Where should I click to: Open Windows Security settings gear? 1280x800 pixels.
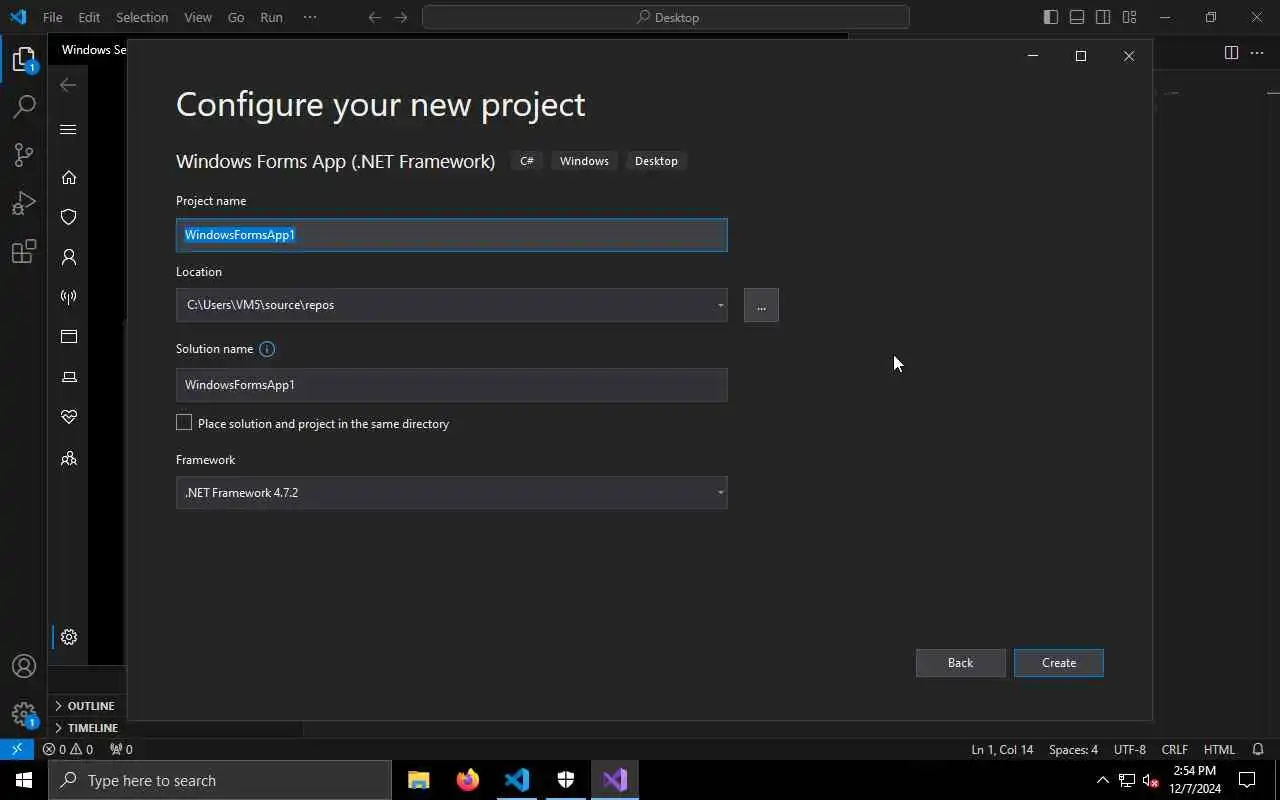[x=69, y=637]
